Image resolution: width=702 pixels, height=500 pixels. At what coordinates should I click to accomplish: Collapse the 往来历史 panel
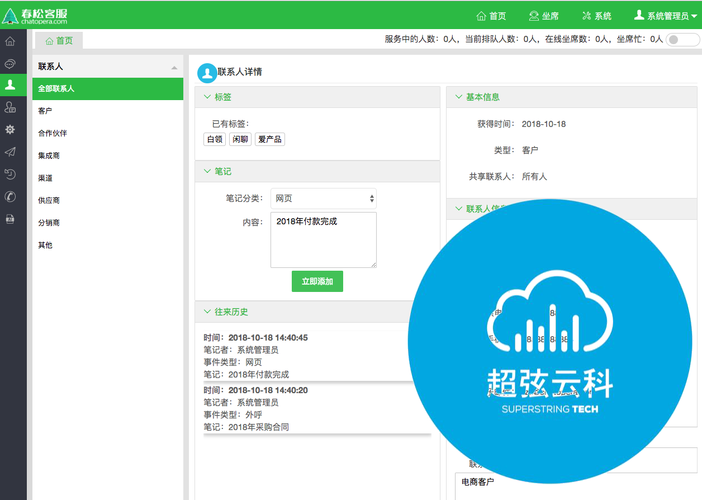point(207,312)
